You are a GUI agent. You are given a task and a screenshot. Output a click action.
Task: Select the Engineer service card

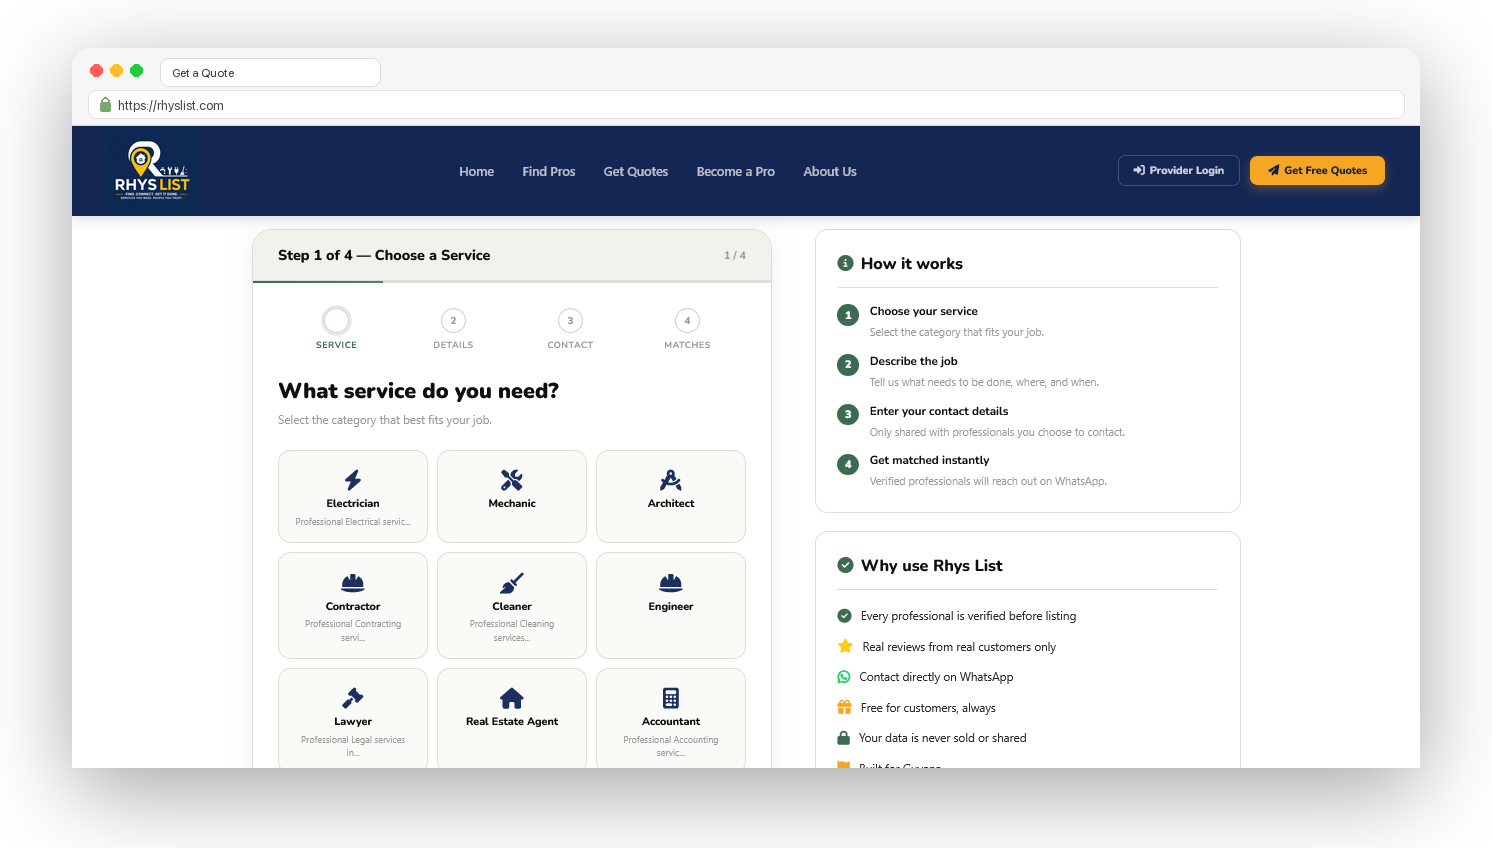pyautogui.click(x=671, y=605)
